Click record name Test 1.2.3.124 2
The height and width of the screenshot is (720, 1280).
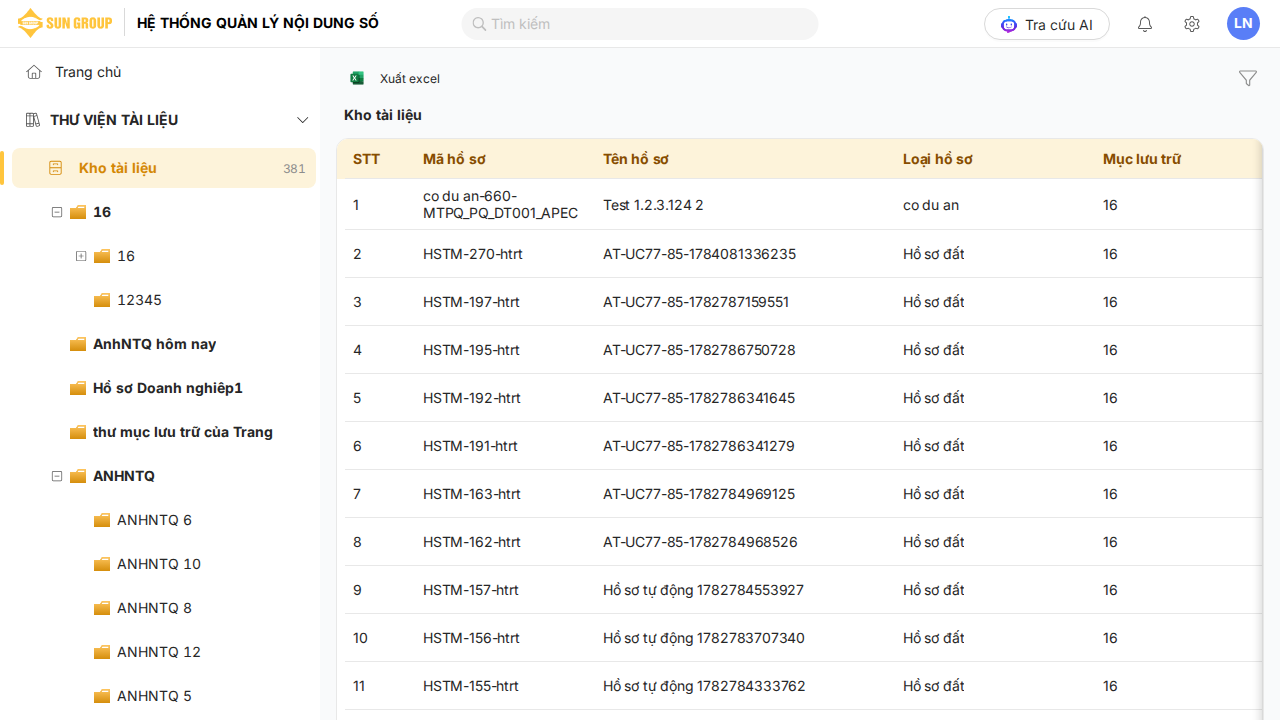tap(653, 205)
